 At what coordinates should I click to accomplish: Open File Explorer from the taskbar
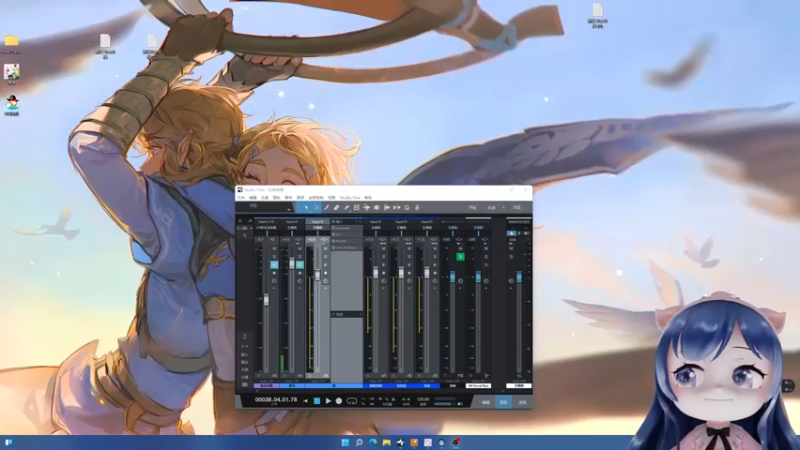pos(386,442)
